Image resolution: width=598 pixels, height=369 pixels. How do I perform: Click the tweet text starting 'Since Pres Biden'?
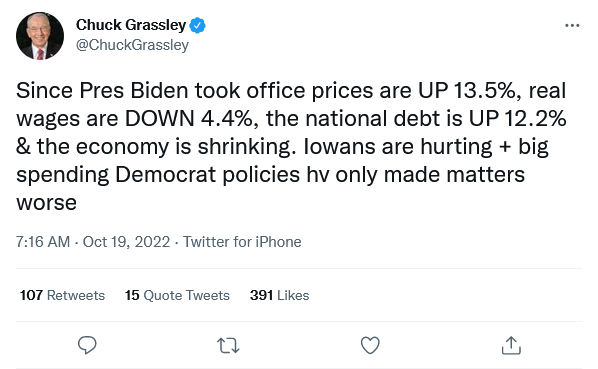291,146
